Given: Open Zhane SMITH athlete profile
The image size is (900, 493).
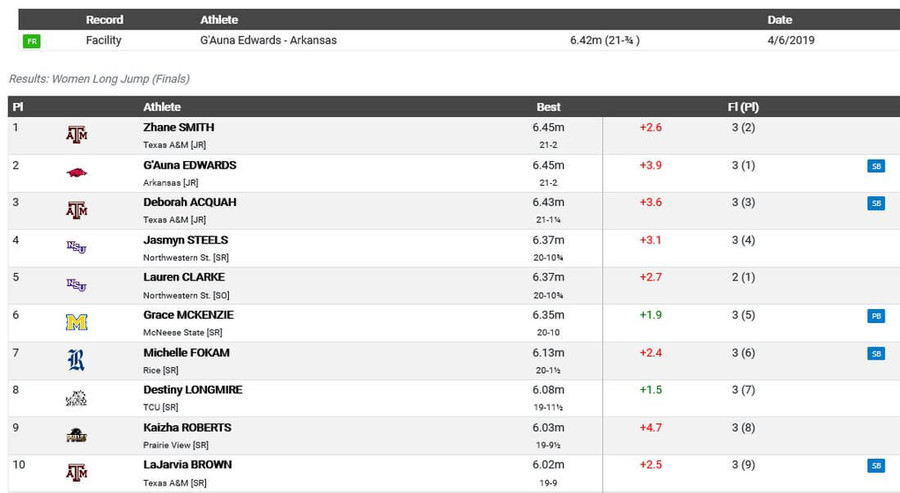Looking at the screenshot, I should (179, 127).
